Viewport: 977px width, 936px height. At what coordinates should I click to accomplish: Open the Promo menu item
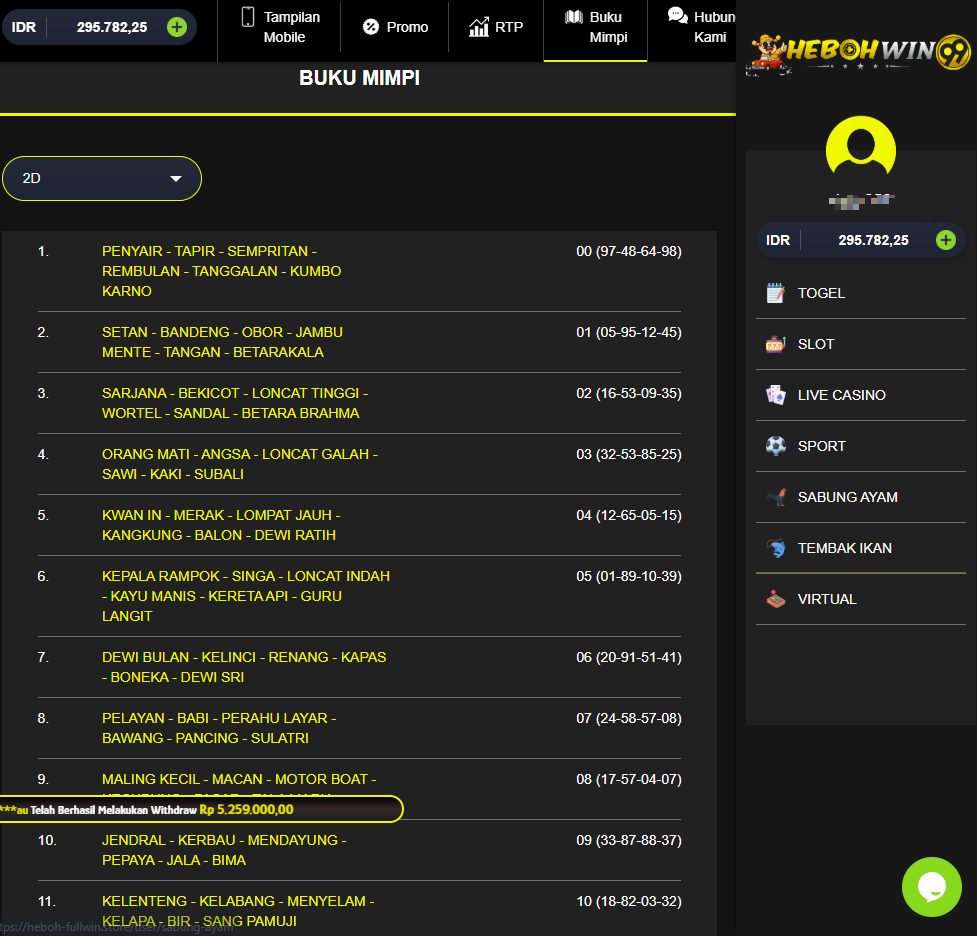click(395, 27)
